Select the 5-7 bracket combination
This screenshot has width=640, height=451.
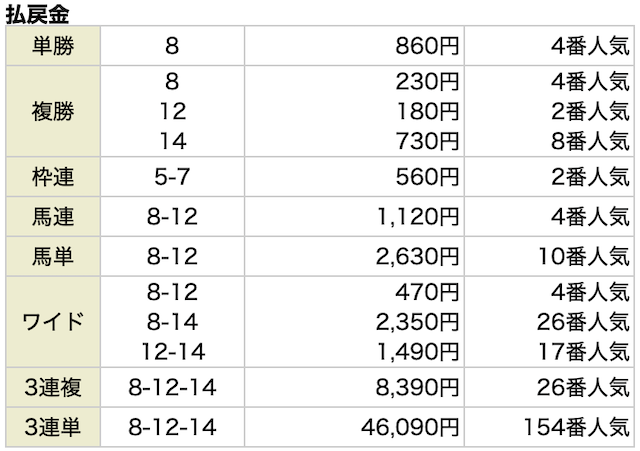[x=174, y=179]
